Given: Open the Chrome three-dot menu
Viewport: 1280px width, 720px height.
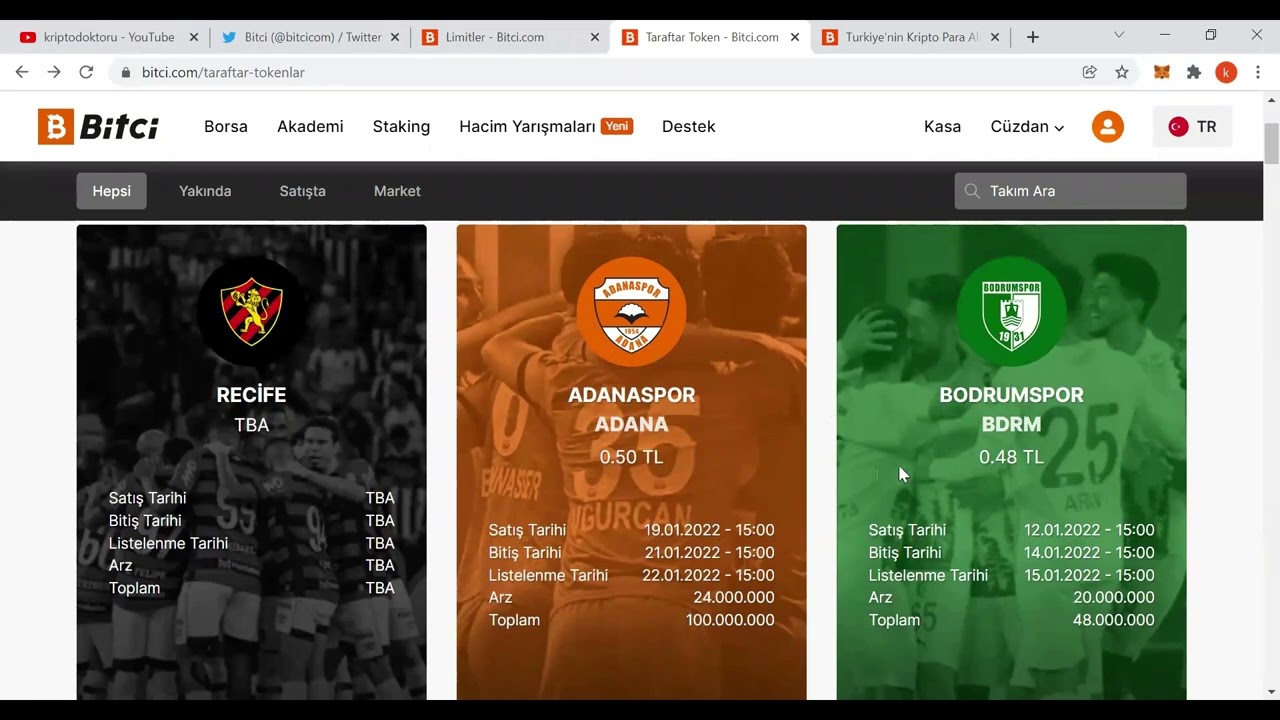Looking at the screenshot, I should pos(1258,72).
